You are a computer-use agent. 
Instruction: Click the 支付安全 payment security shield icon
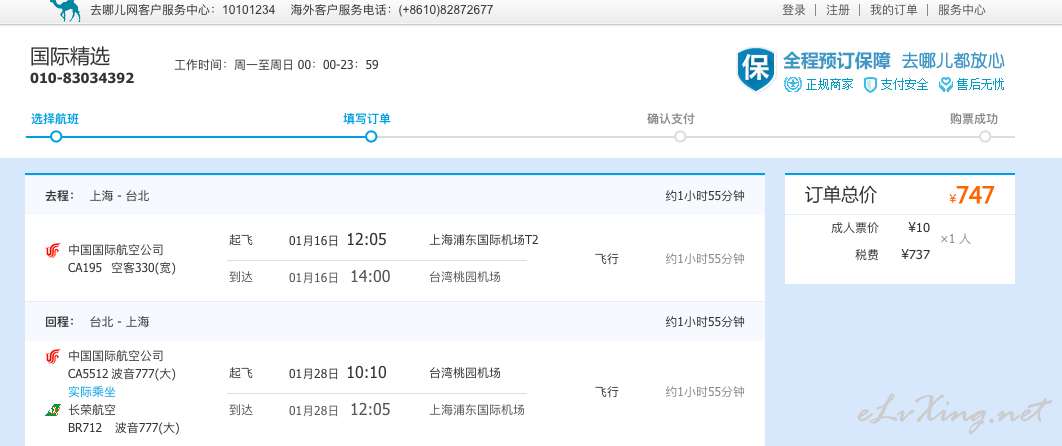[x=870, y=85]
